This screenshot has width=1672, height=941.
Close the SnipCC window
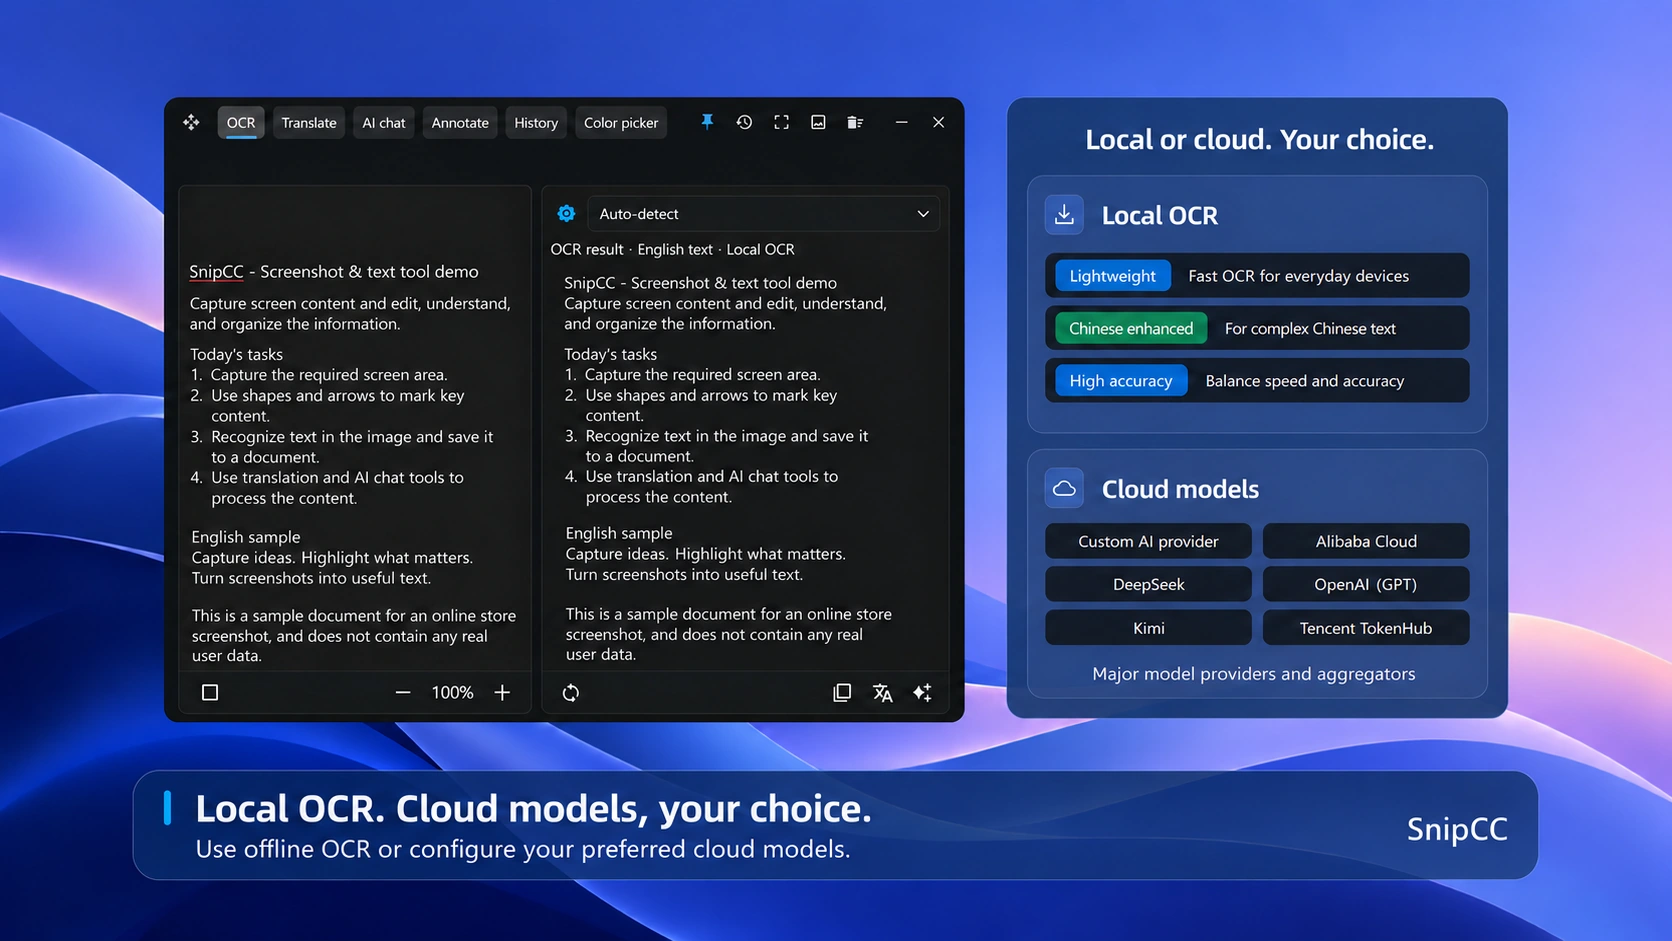click(938, 122)
